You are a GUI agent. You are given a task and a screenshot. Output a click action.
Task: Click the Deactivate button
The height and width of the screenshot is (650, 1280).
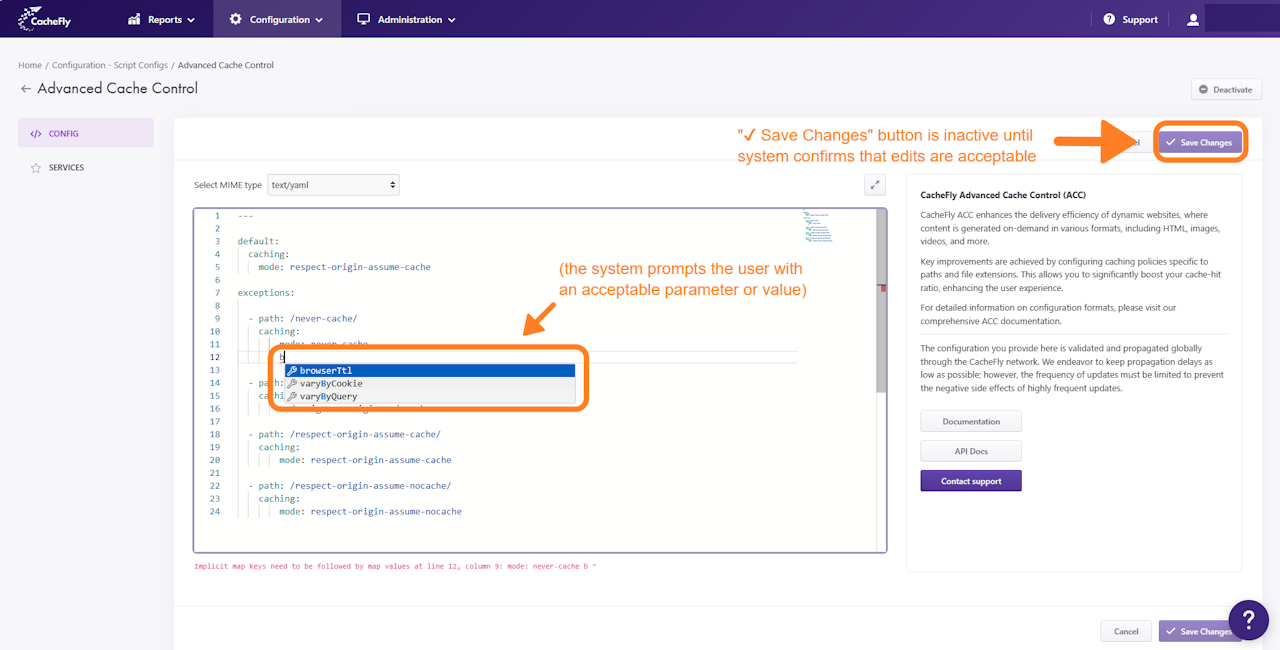coord(1226,89)
